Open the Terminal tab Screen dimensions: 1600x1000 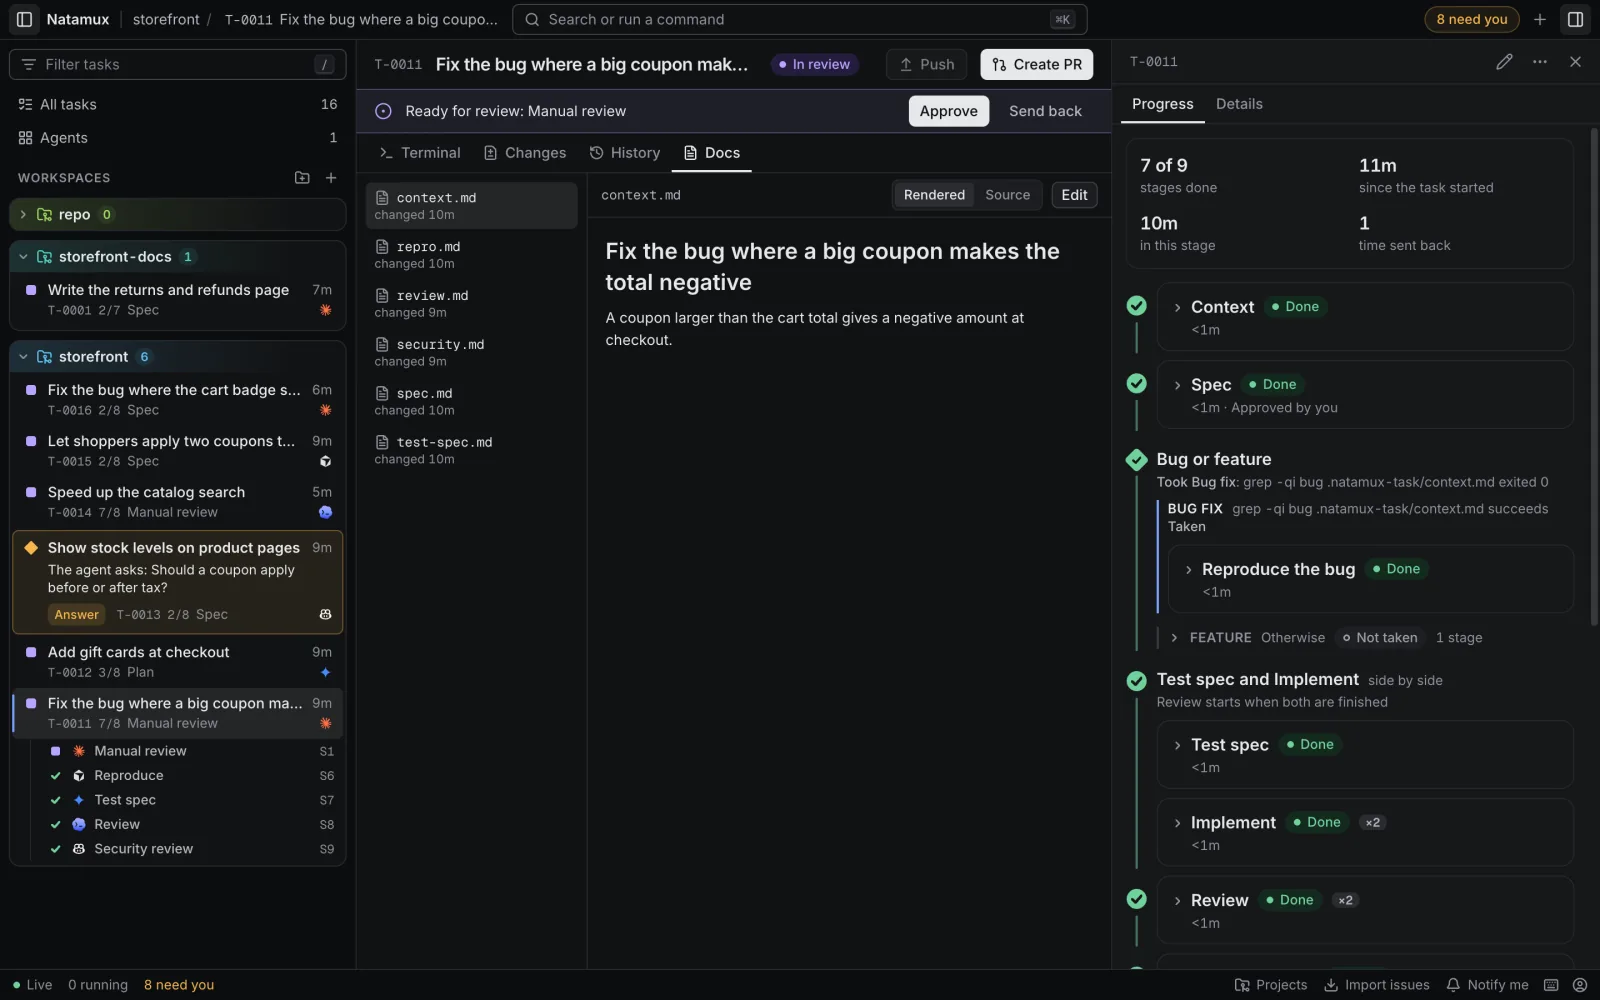tap(420, 153)
